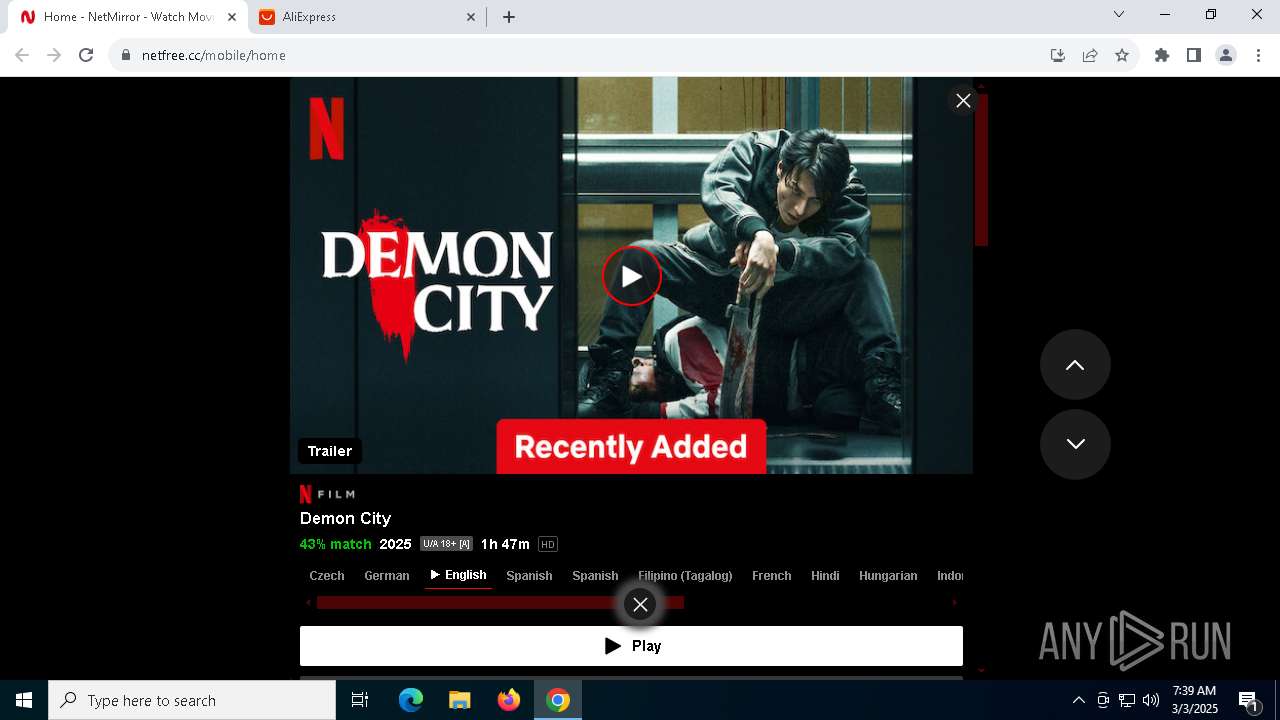Screen dimensions: 1280x720
Task: Click the language list horizontal scrollbar
Action: pos(500,602)
